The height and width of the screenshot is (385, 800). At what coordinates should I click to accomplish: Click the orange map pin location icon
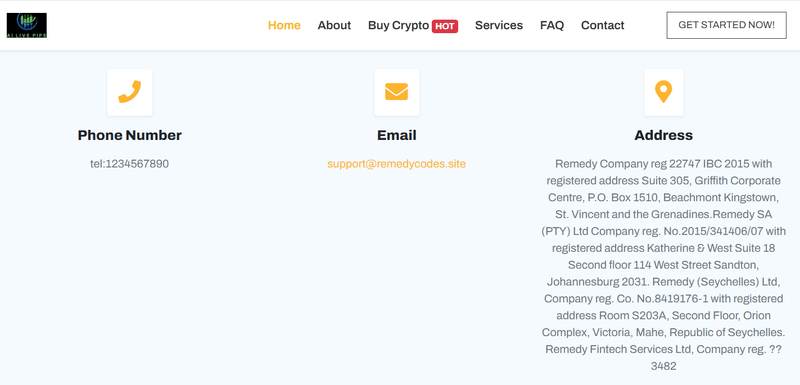pyautogui.click(x=663, y=92)
